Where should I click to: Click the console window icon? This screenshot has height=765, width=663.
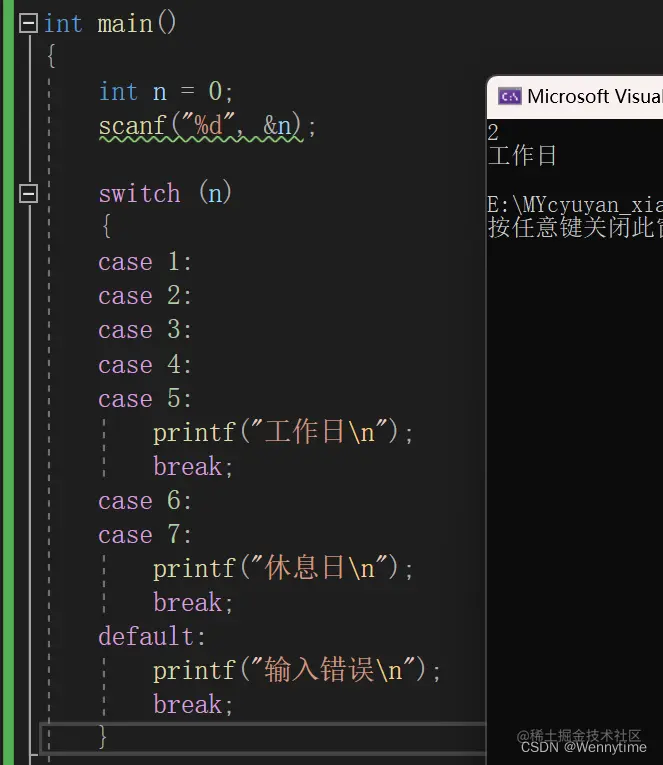coord(509,97)
